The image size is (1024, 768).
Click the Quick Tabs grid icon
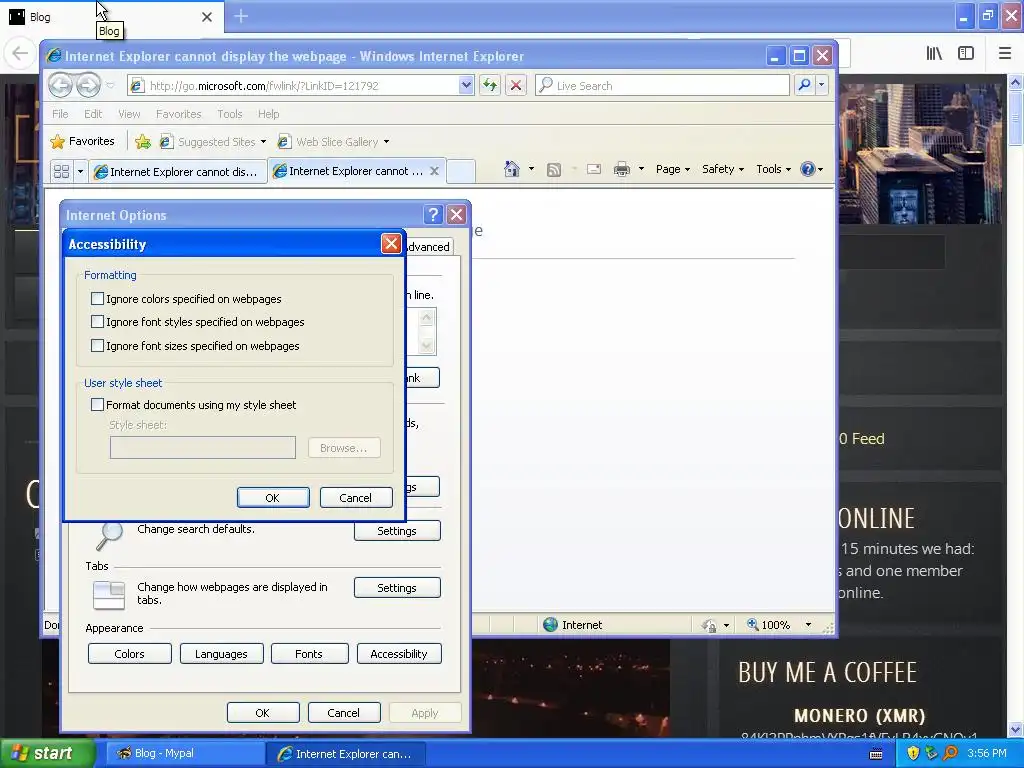pos(61,171)
